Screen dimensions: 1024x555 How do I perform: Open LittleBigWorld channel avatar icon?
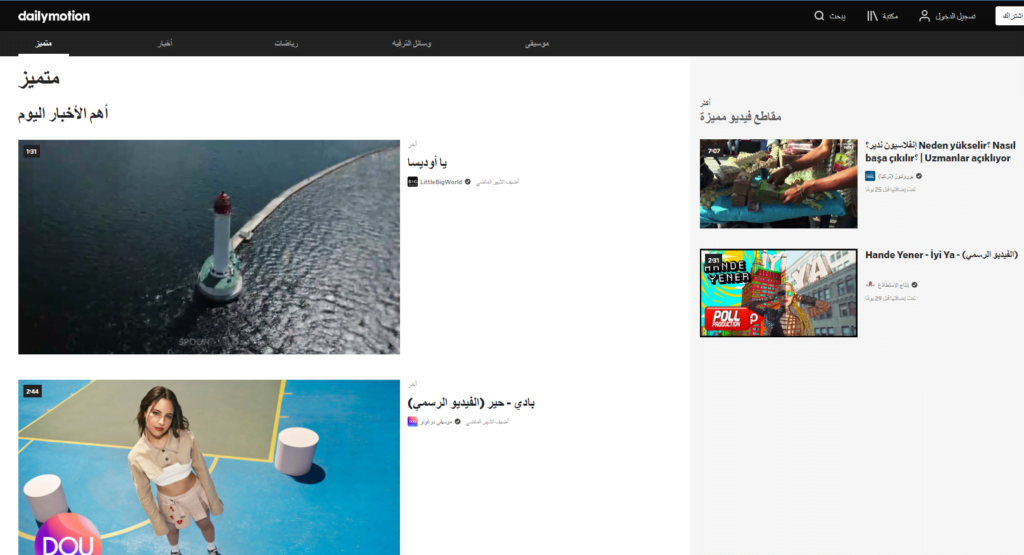pyautogui.click(x=412, y=182)
